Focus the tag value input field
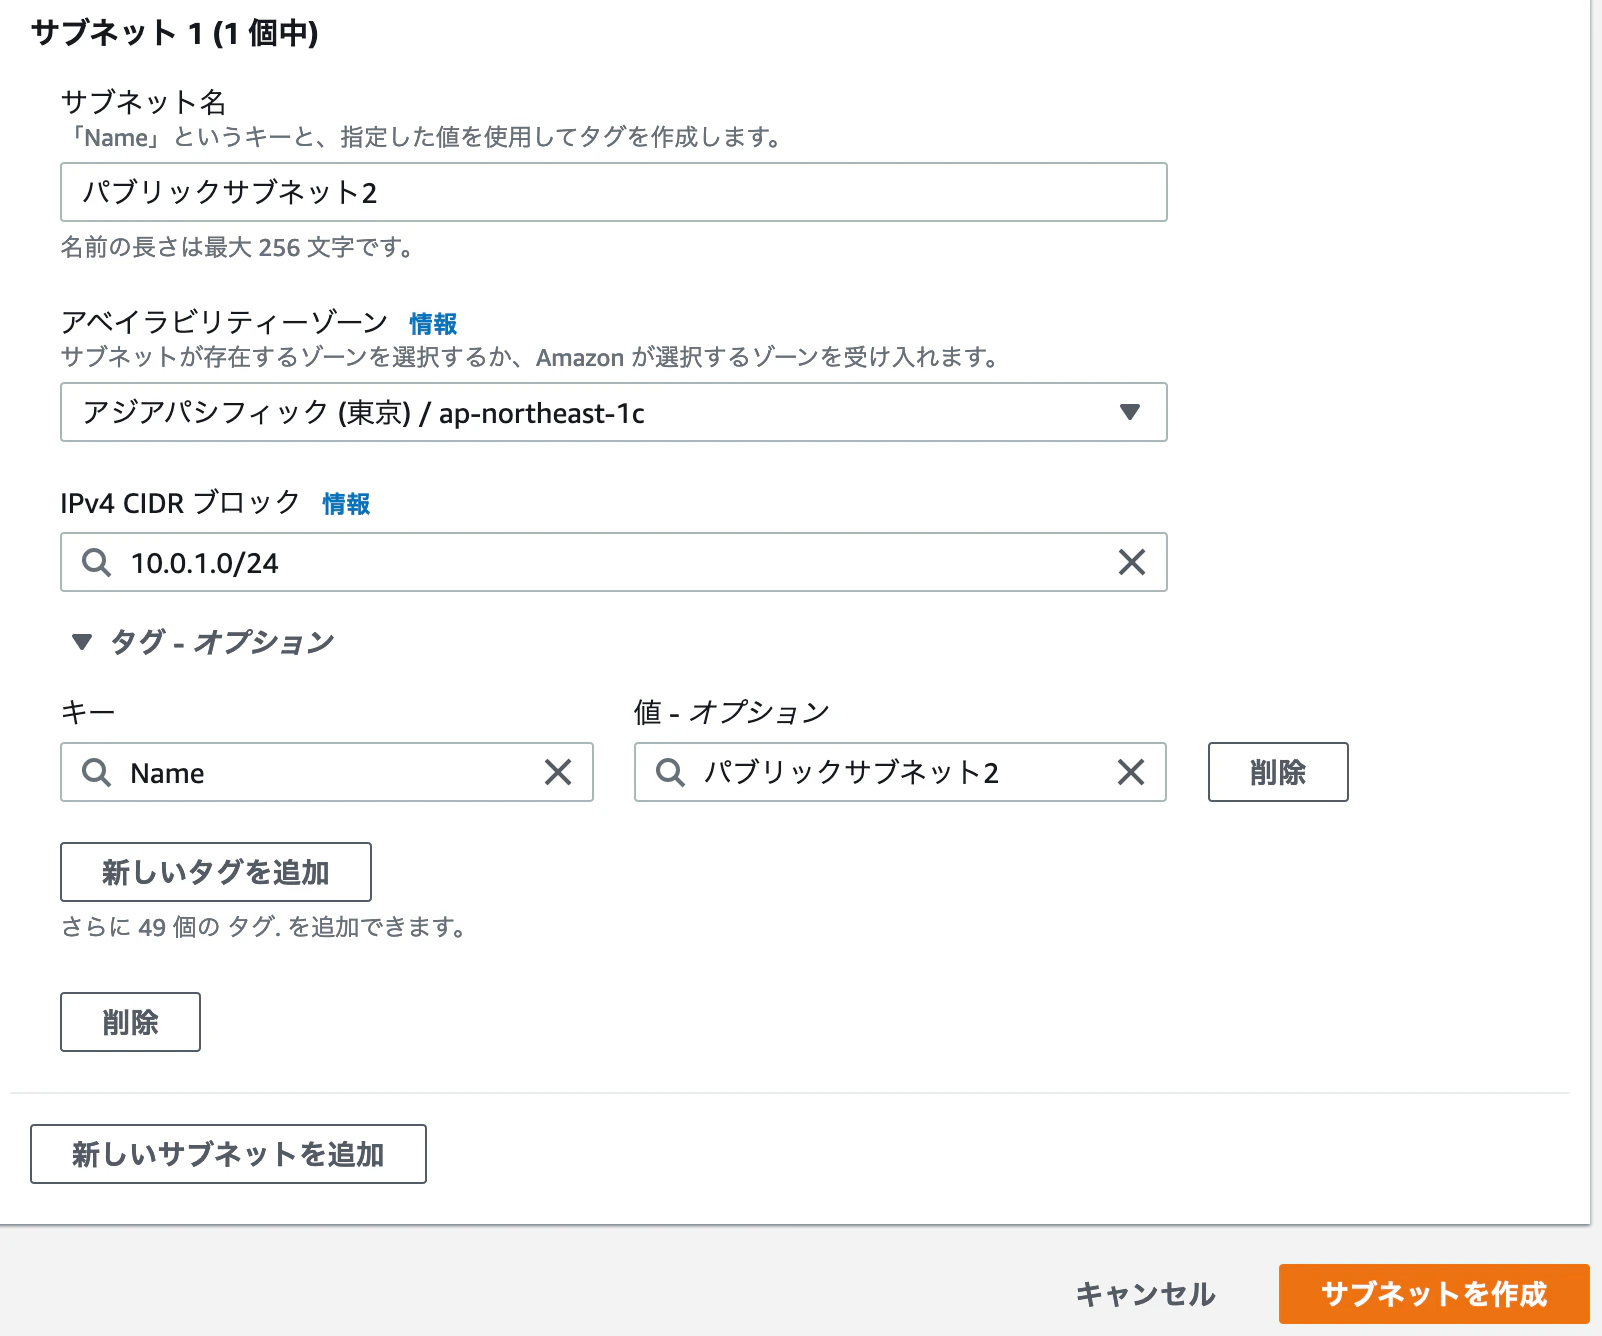The height and width of the screenshot is (1336, 1602). (900, 772)
